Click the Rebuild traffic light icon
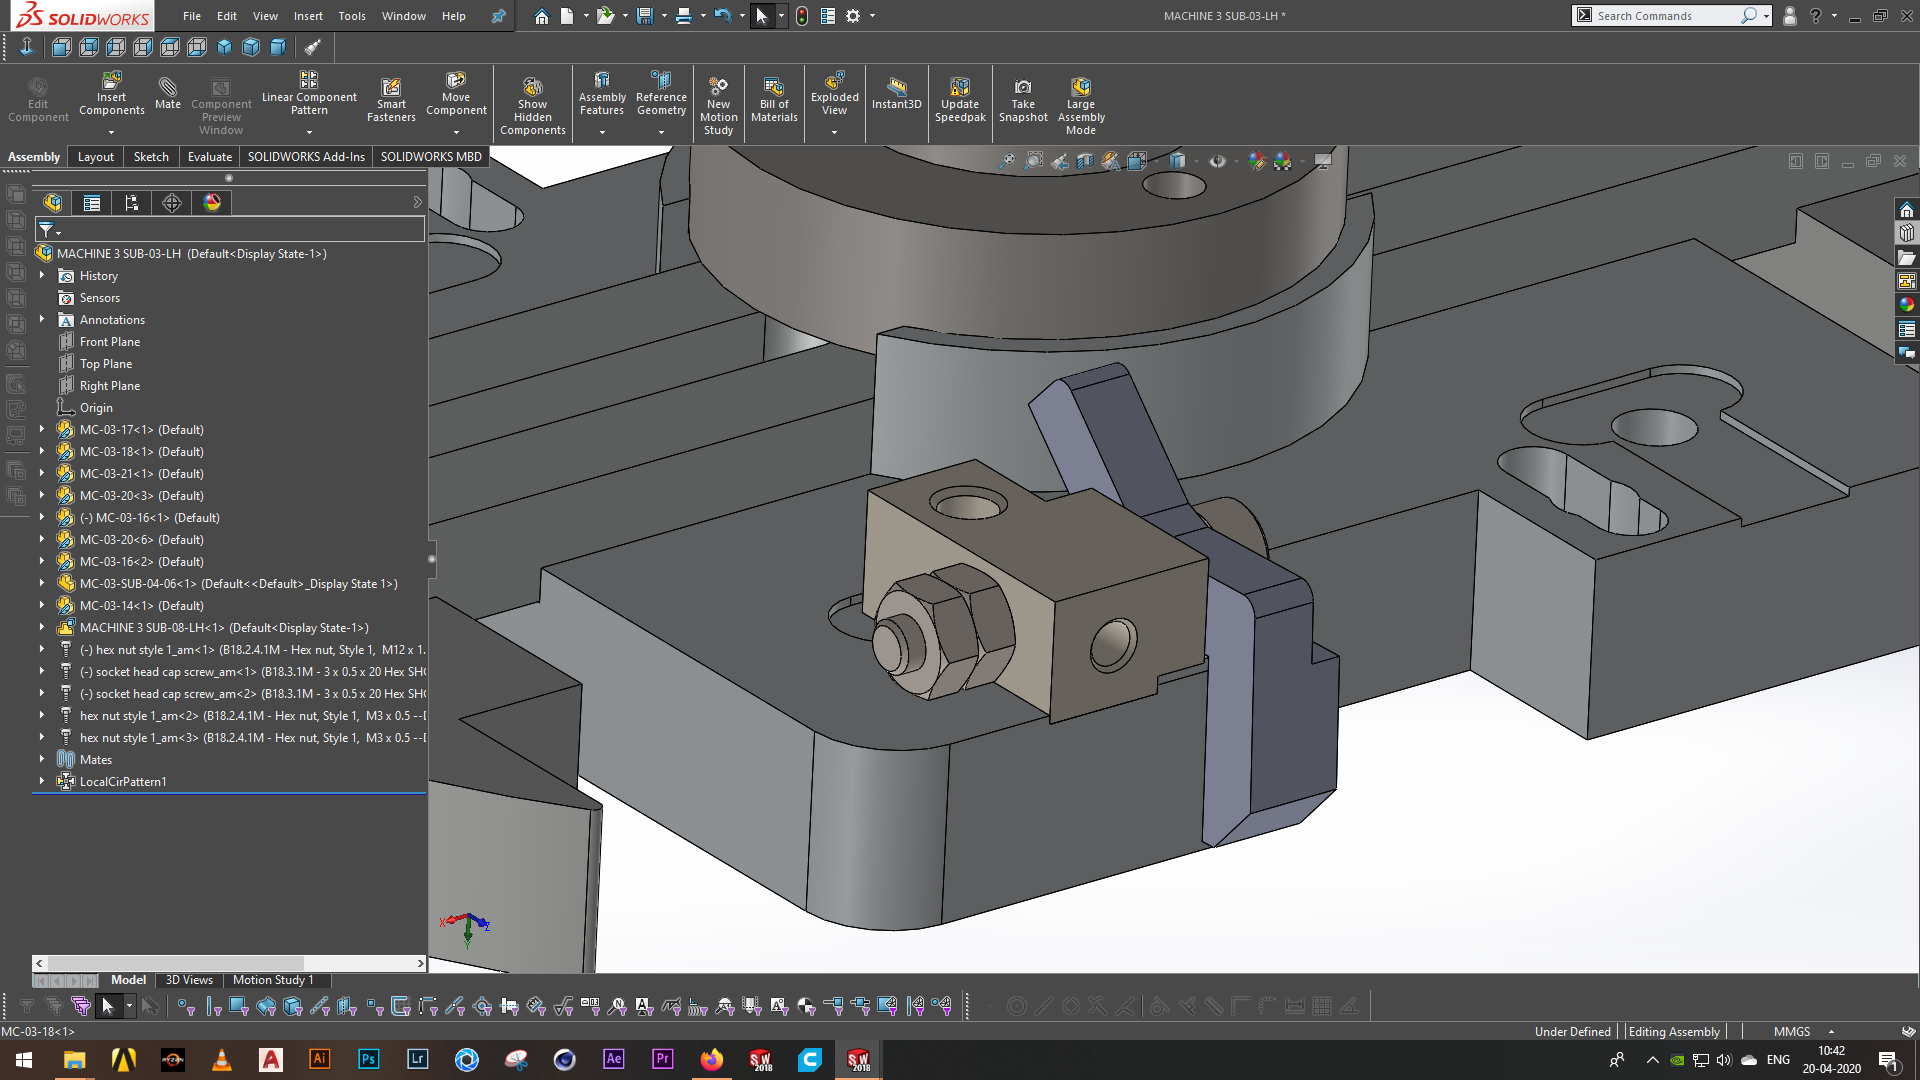This screenshot has width=1920, height=1080. click(802, 16)
